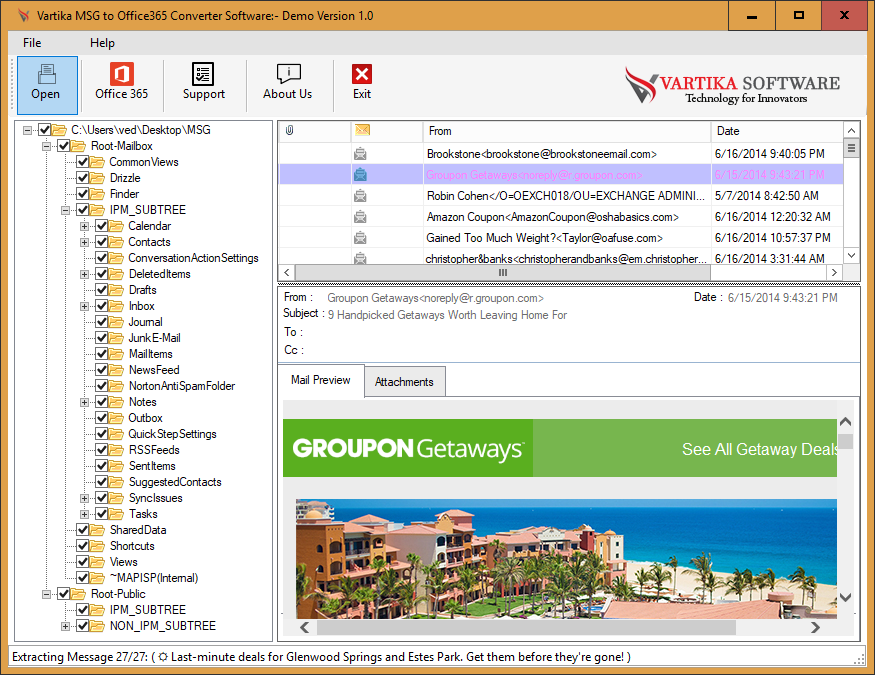Open the File menu

coord(32,43)
